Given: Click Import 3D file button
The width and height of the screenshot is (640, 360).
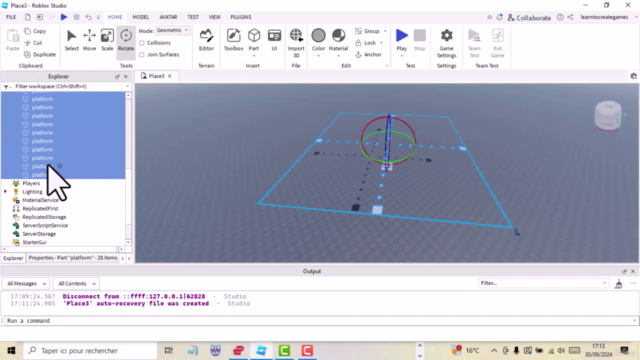Looking at the screenshot, I should click(x=296, y=42).
